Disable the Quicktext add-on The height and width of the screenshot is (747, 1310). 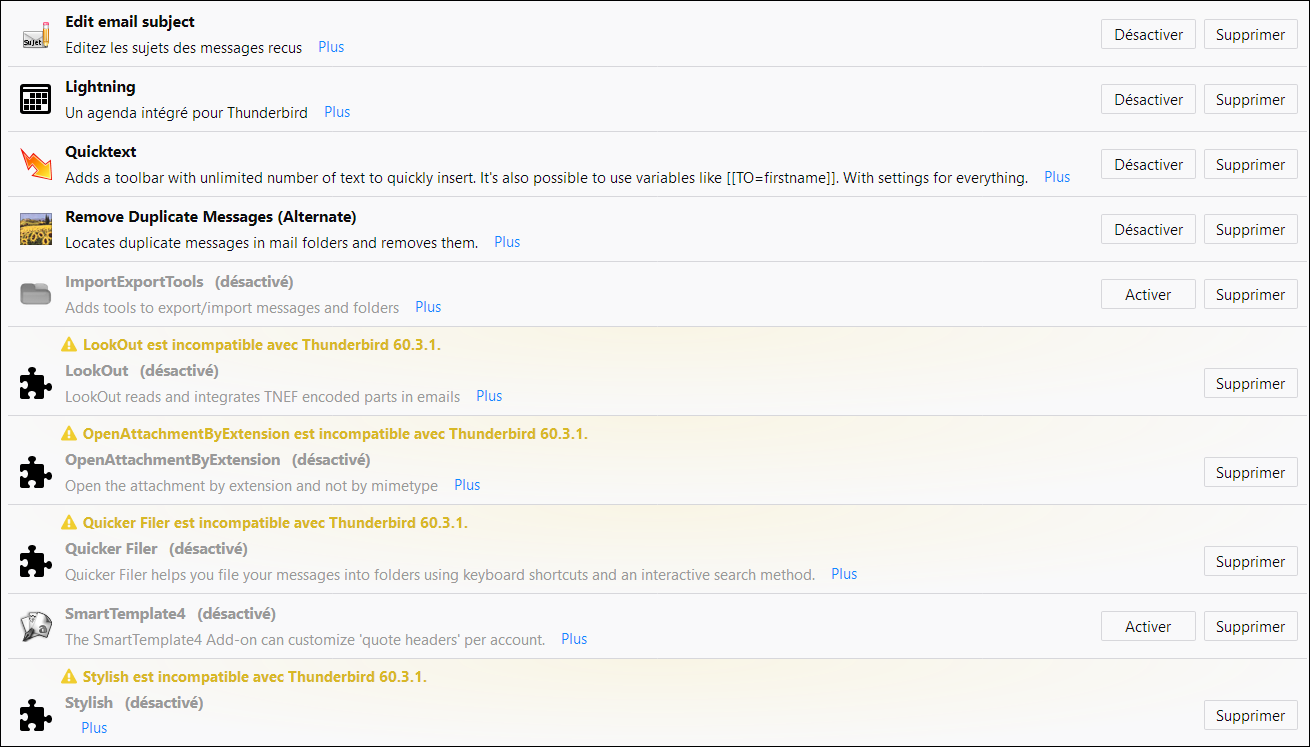point(1148,165)
